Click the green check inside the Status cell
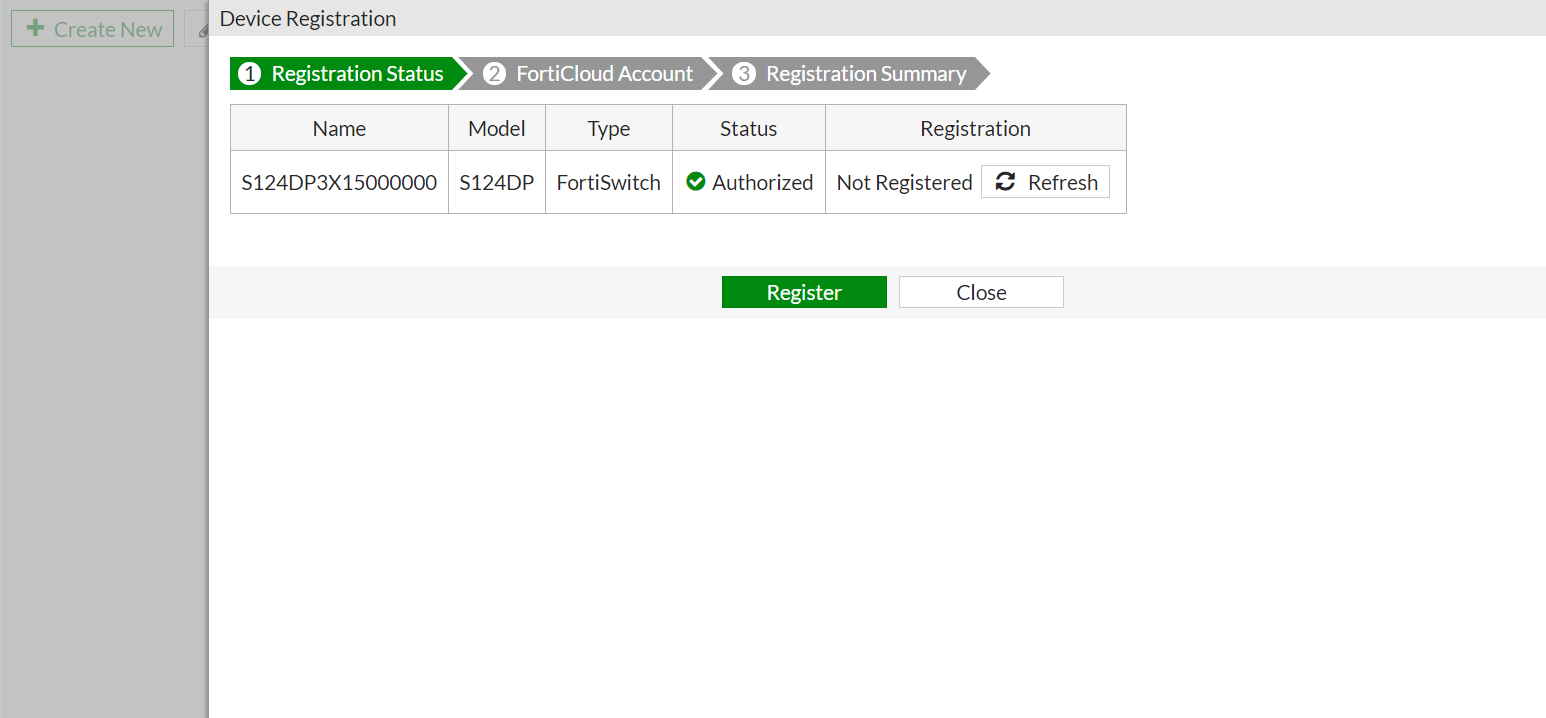Screen dimensions: 1546x718 (x=697, y=182)
